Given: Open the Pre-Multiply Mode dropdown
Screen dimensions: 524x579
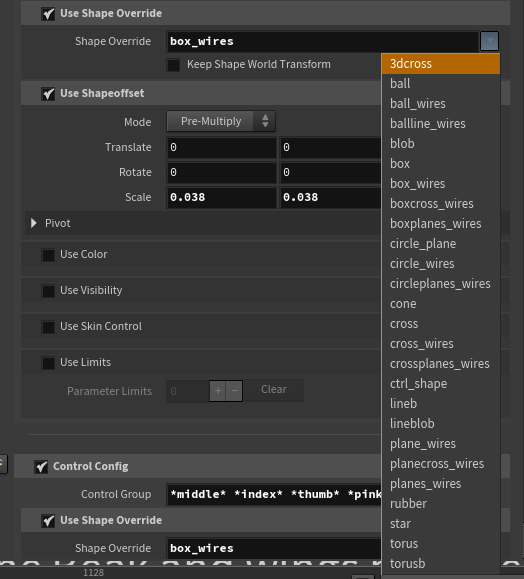Looking at the screenshot, I should click(x=221, y=121).
